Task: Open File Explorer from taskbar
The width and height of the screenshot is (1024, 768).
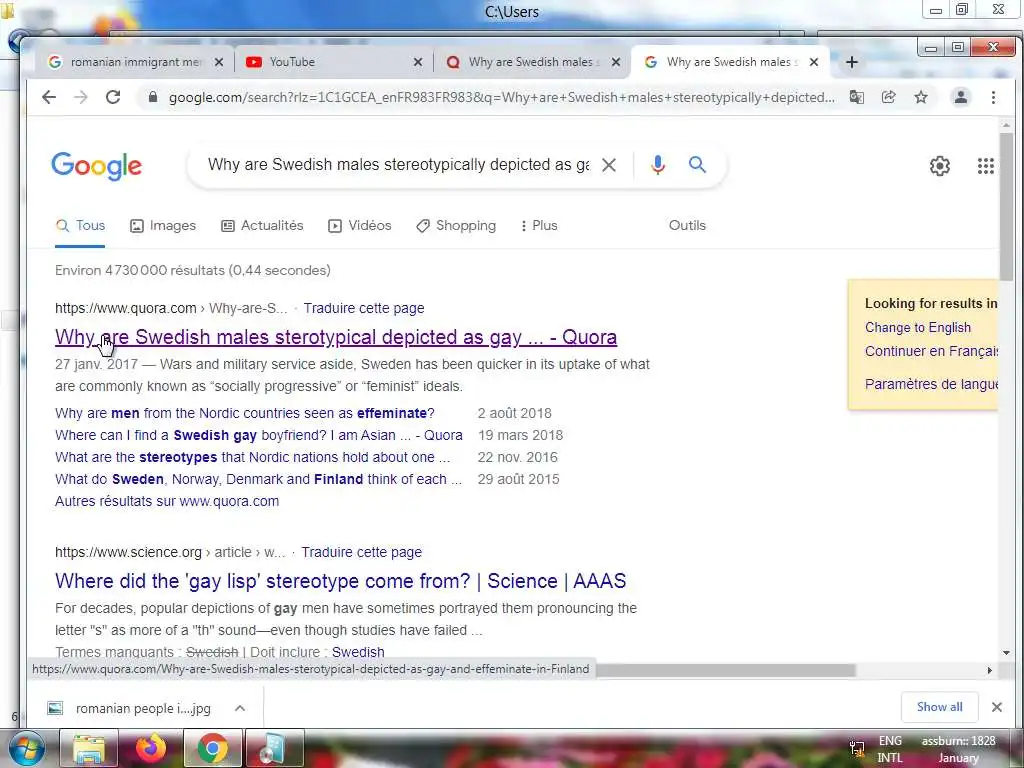Action: 89,748
